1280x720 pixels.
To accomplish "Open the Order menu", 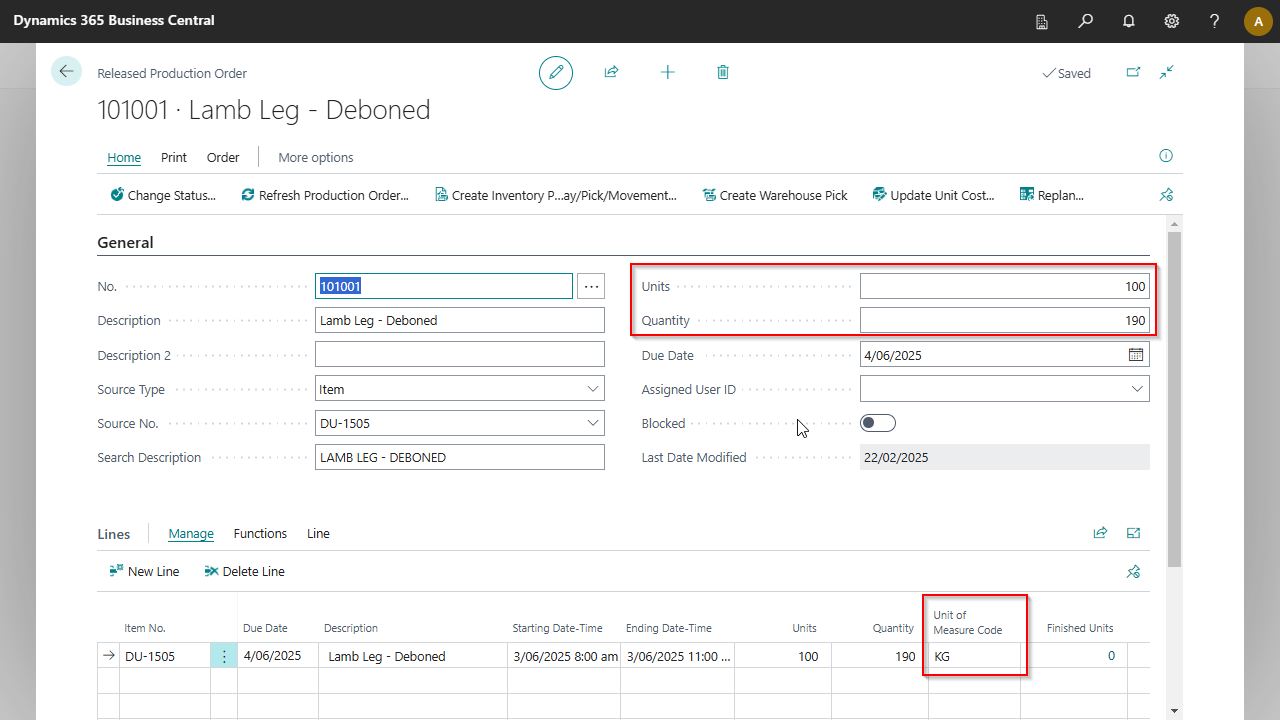I will point(223,157).
